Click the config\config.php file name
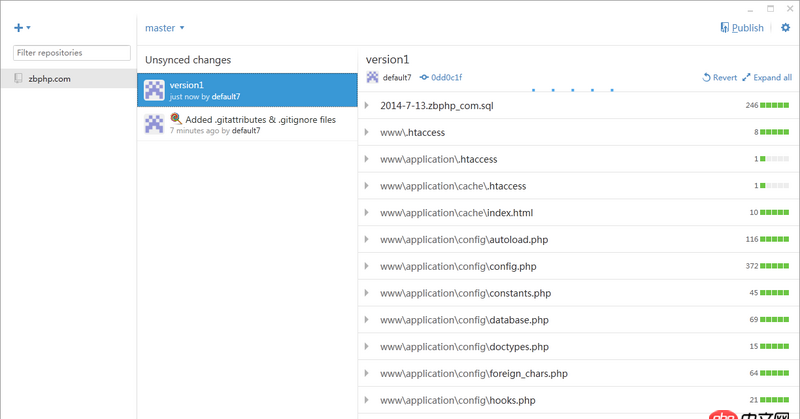 coord(458,266)
